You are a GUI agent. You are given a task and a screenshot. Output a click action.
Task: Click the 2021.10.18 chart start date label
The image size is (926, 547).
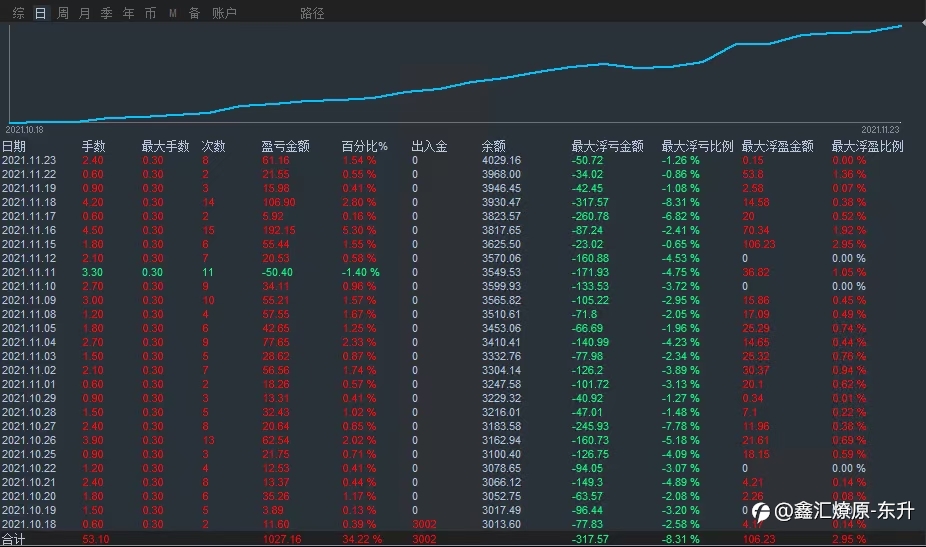[x=24, y=129]
